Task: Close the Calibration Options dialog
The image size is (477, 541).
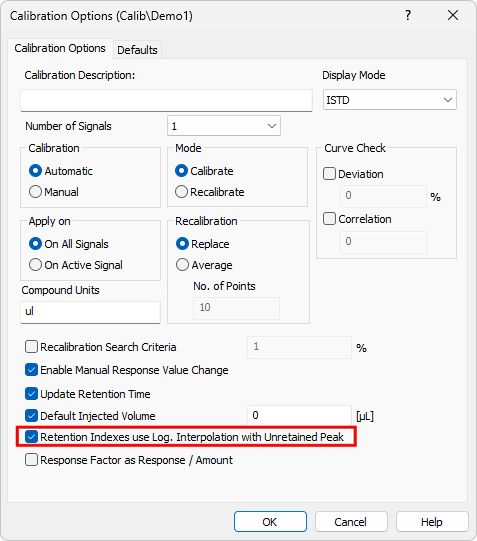Action: point(453,15)
